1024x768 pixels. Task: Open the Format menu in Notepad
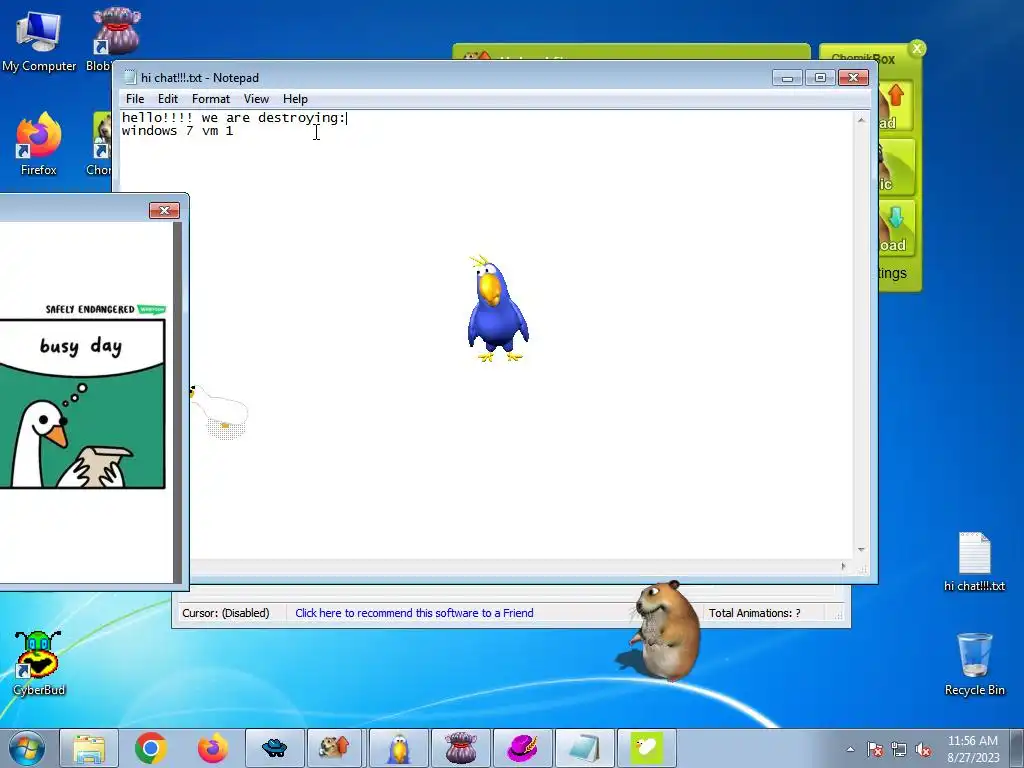(211, 99)
